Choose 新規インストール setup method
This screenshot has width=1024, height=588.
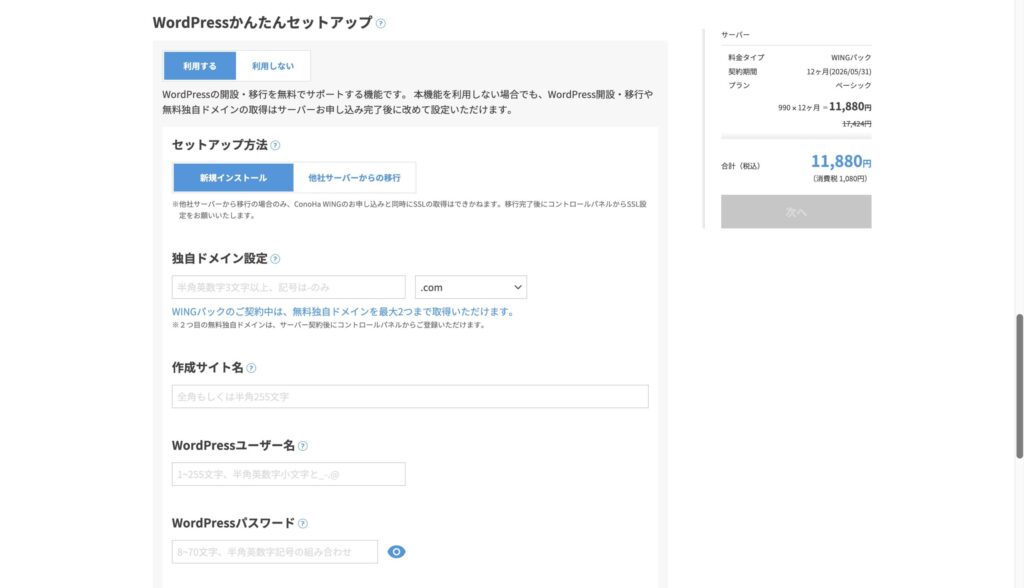click(233, 178)
